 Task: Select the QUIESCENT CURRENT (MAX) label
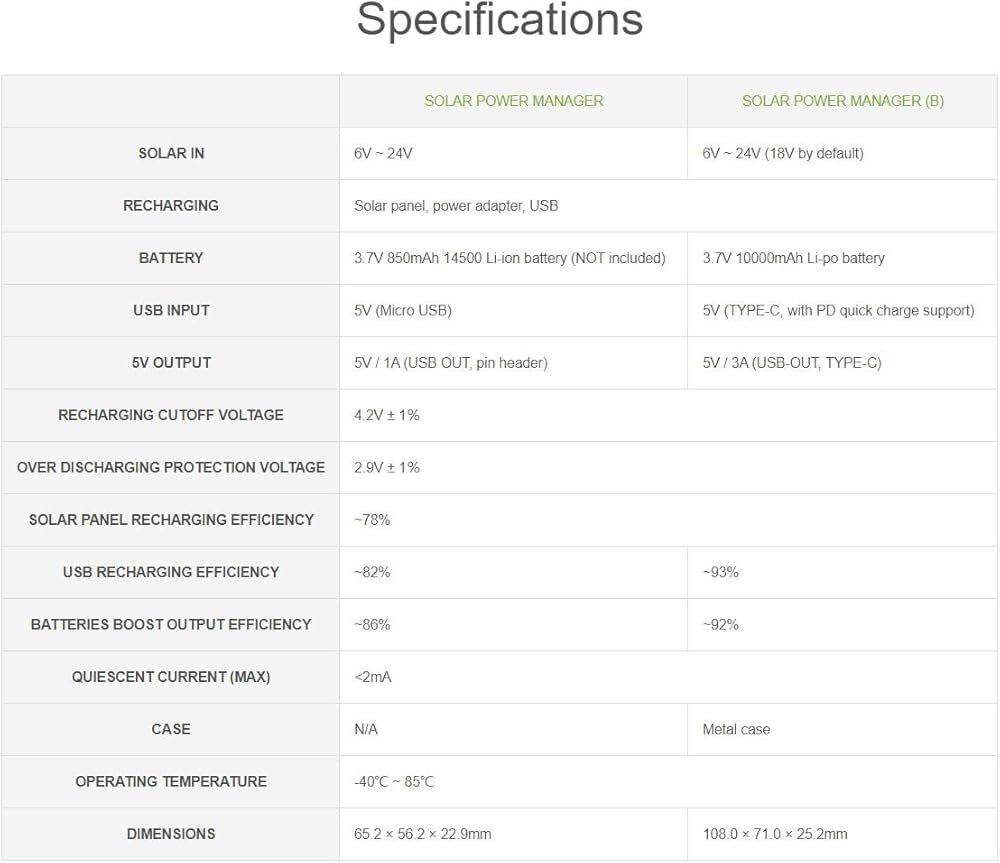pos(171,677)
